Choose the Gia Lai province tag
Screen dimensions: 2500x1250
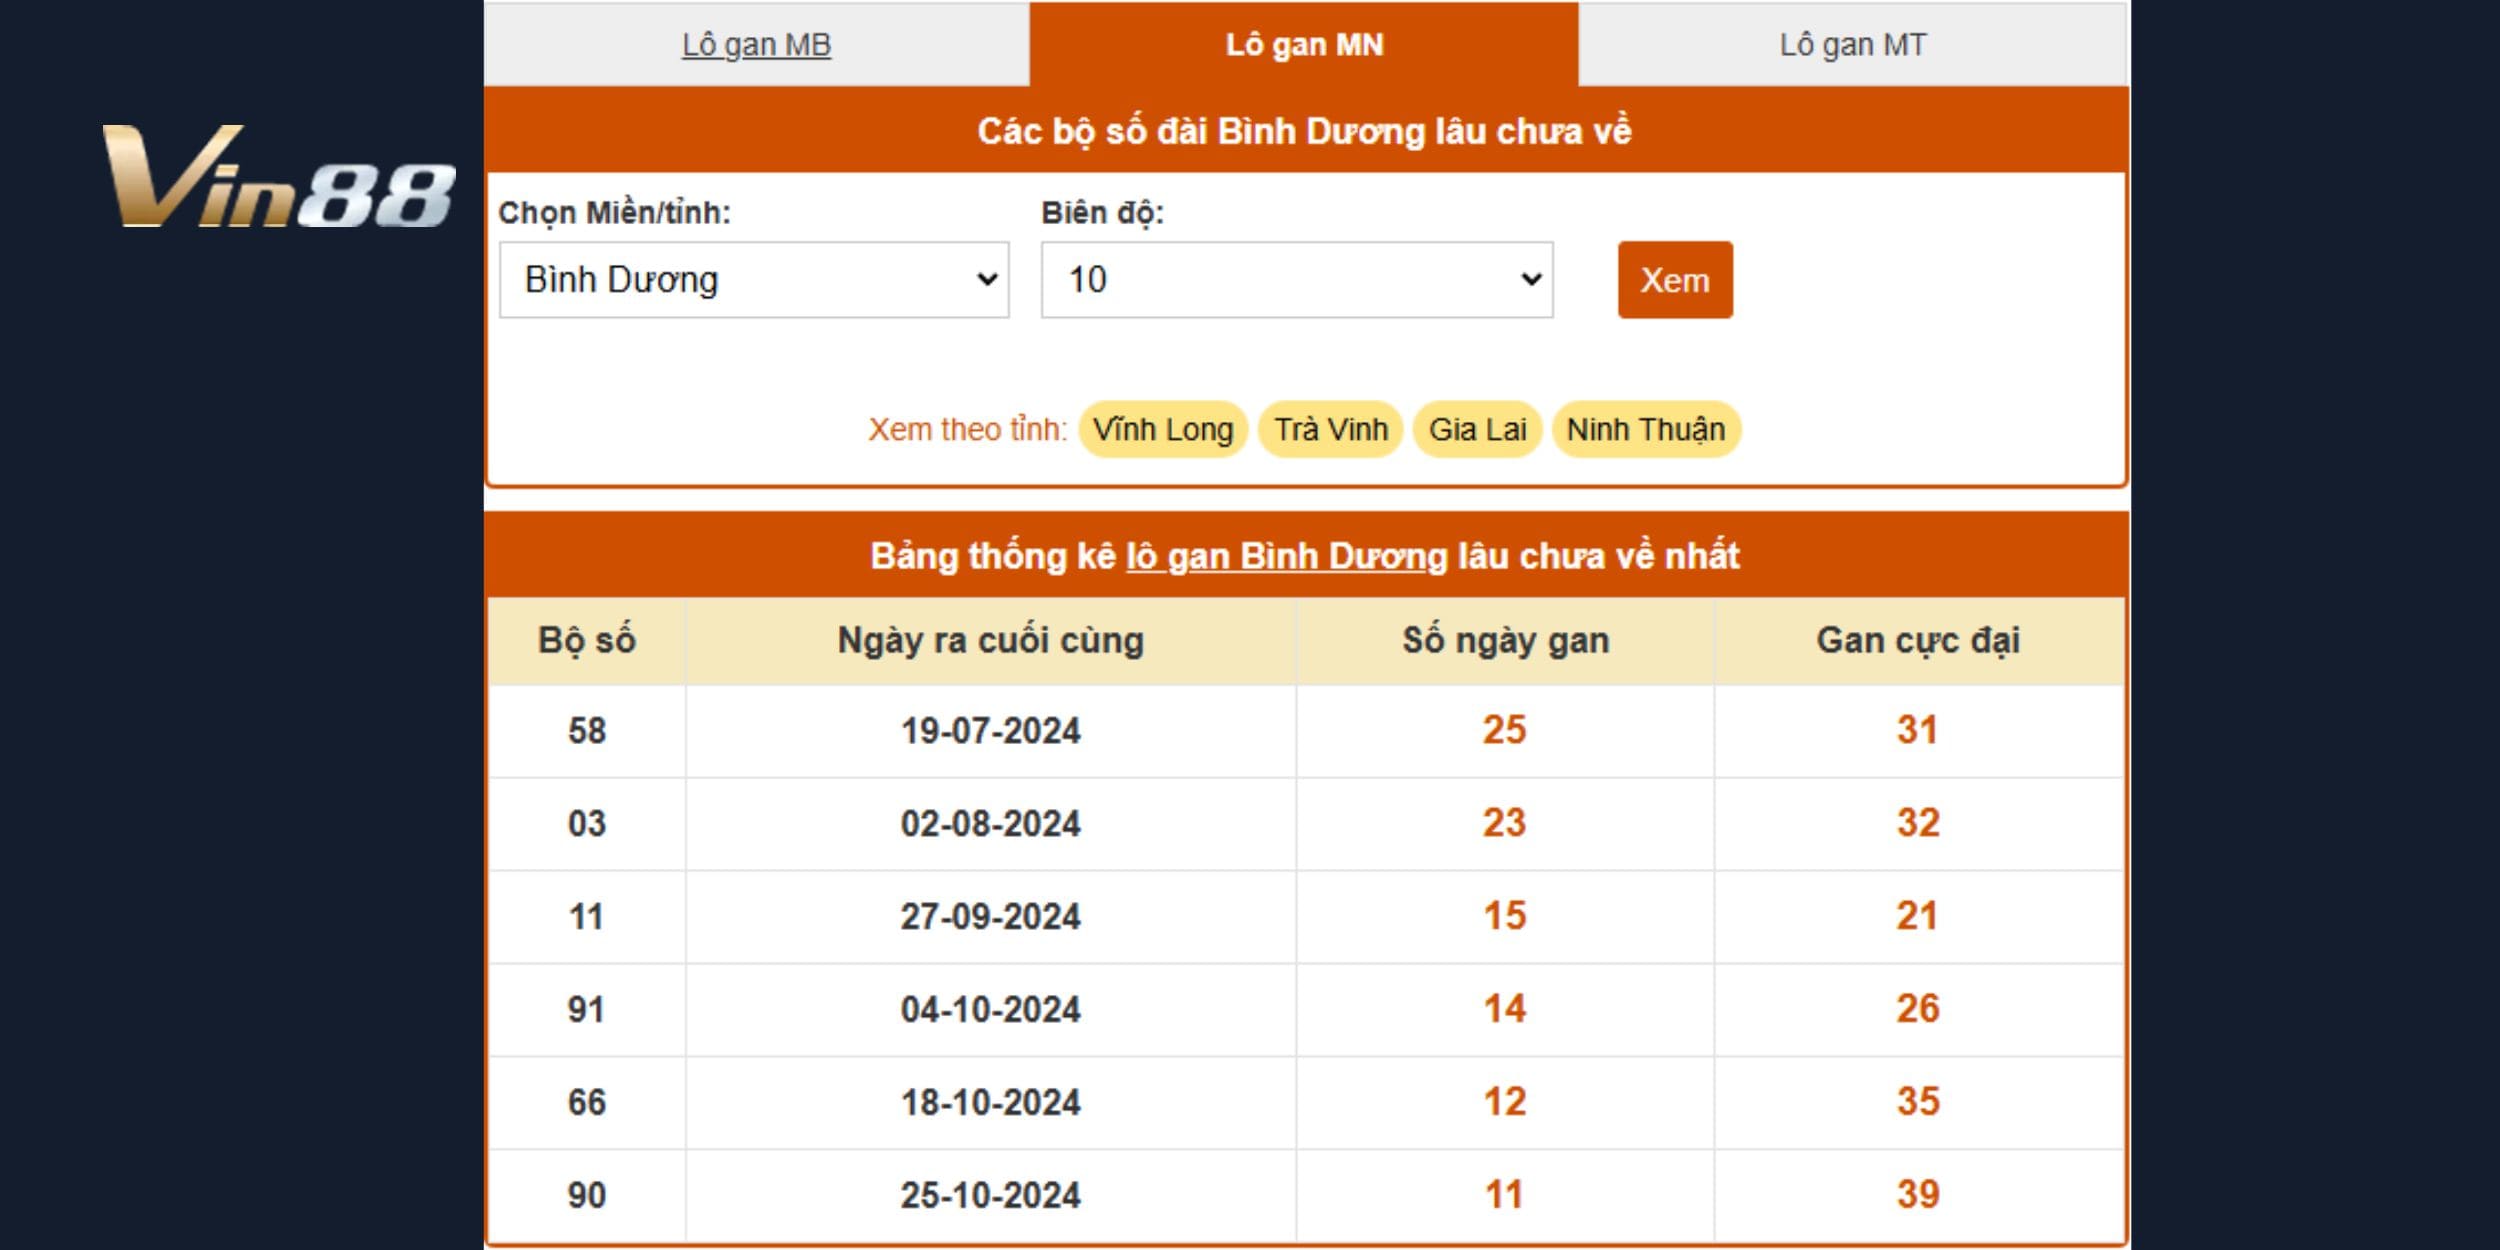(1477, 430)
